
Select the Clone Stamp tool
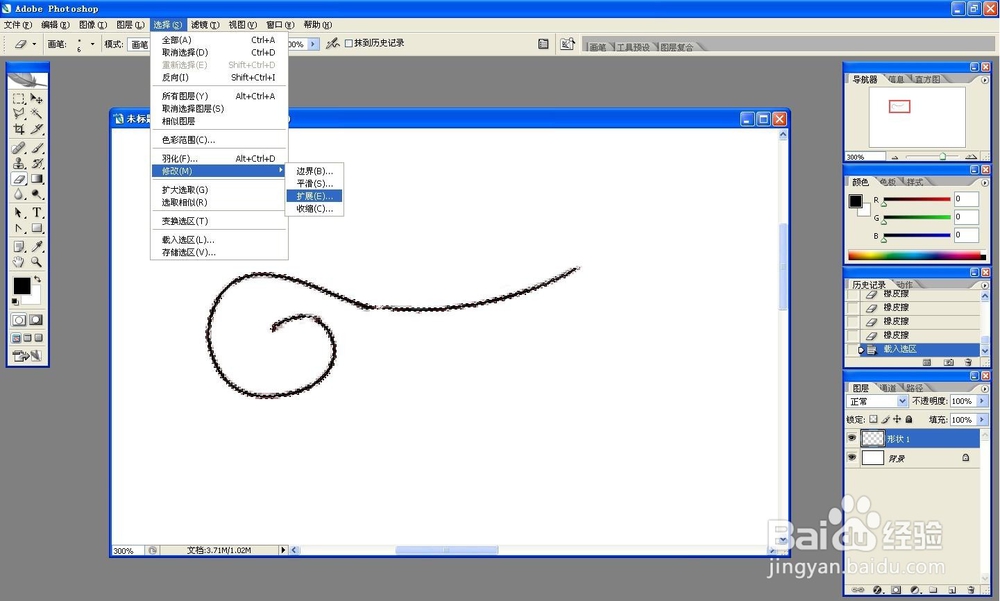(19, 163)
